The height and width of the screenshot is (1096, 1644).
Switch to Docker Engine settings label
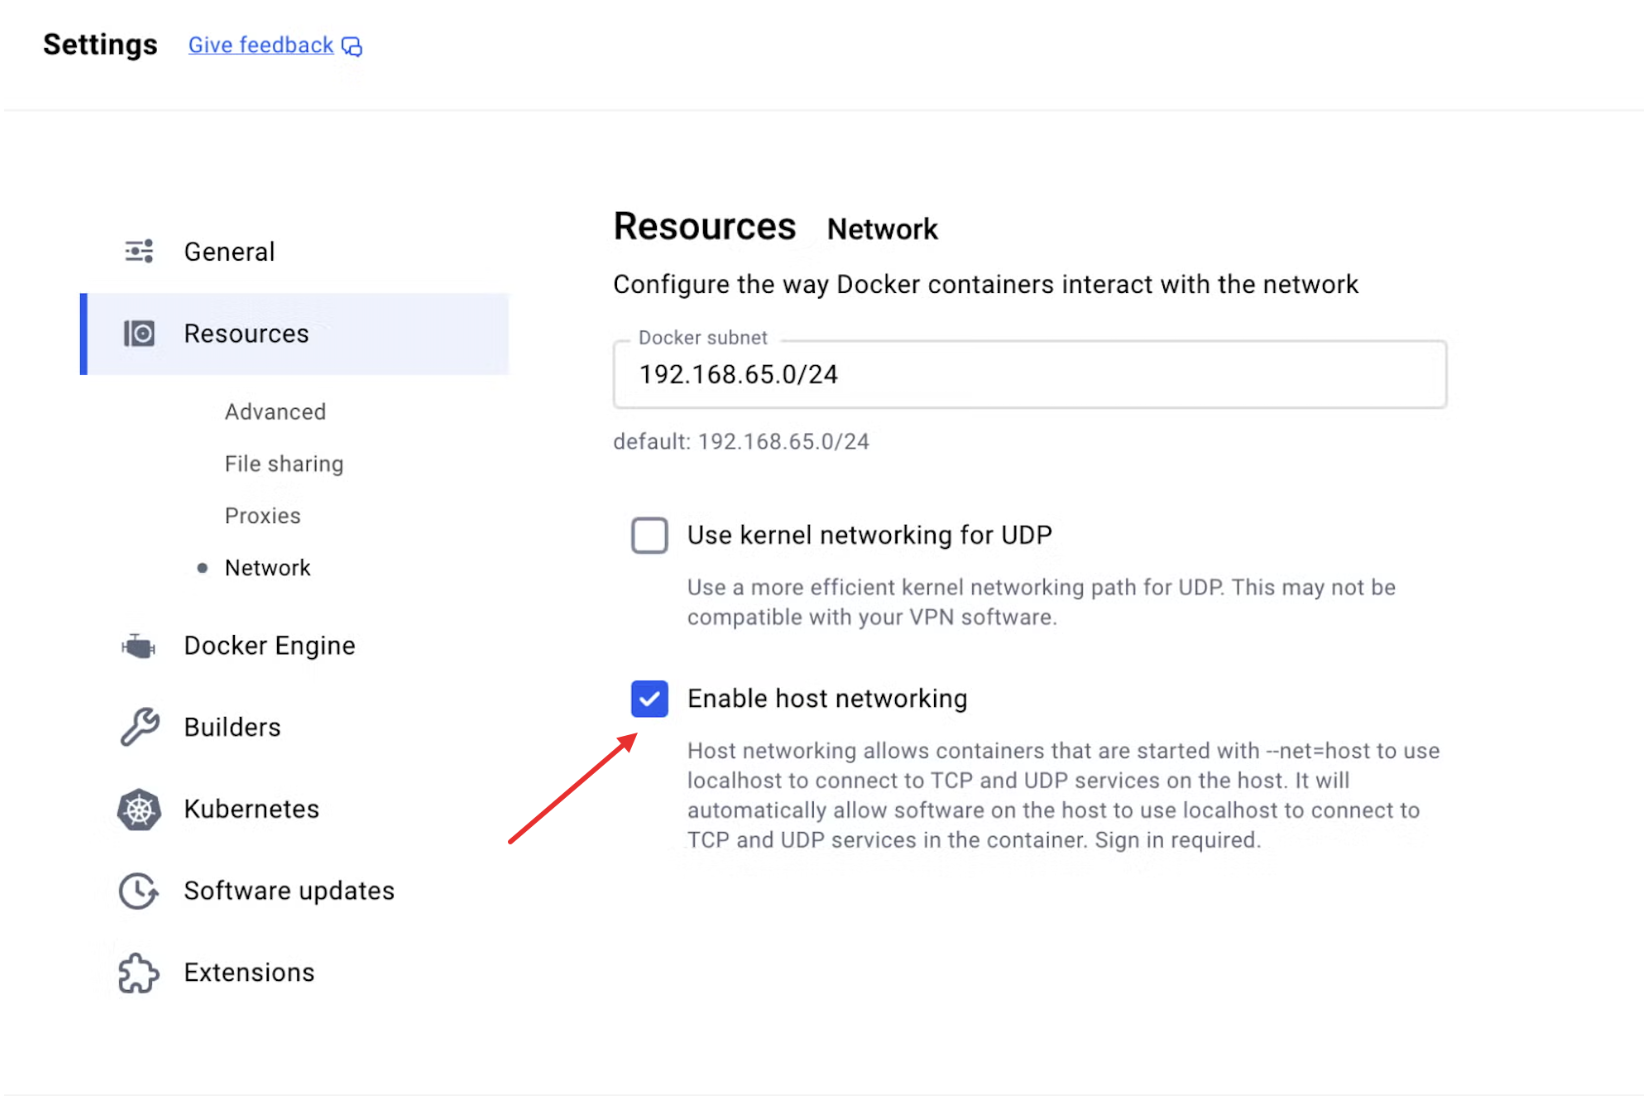[269, 646]
